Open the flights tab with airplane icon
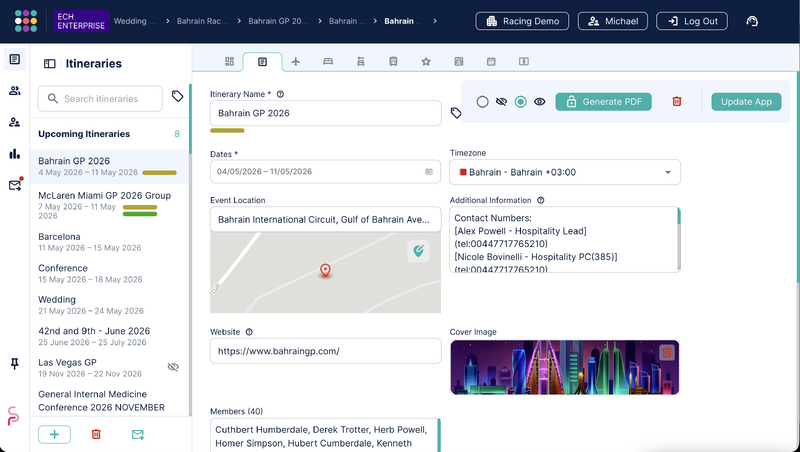 click(295, 62)
